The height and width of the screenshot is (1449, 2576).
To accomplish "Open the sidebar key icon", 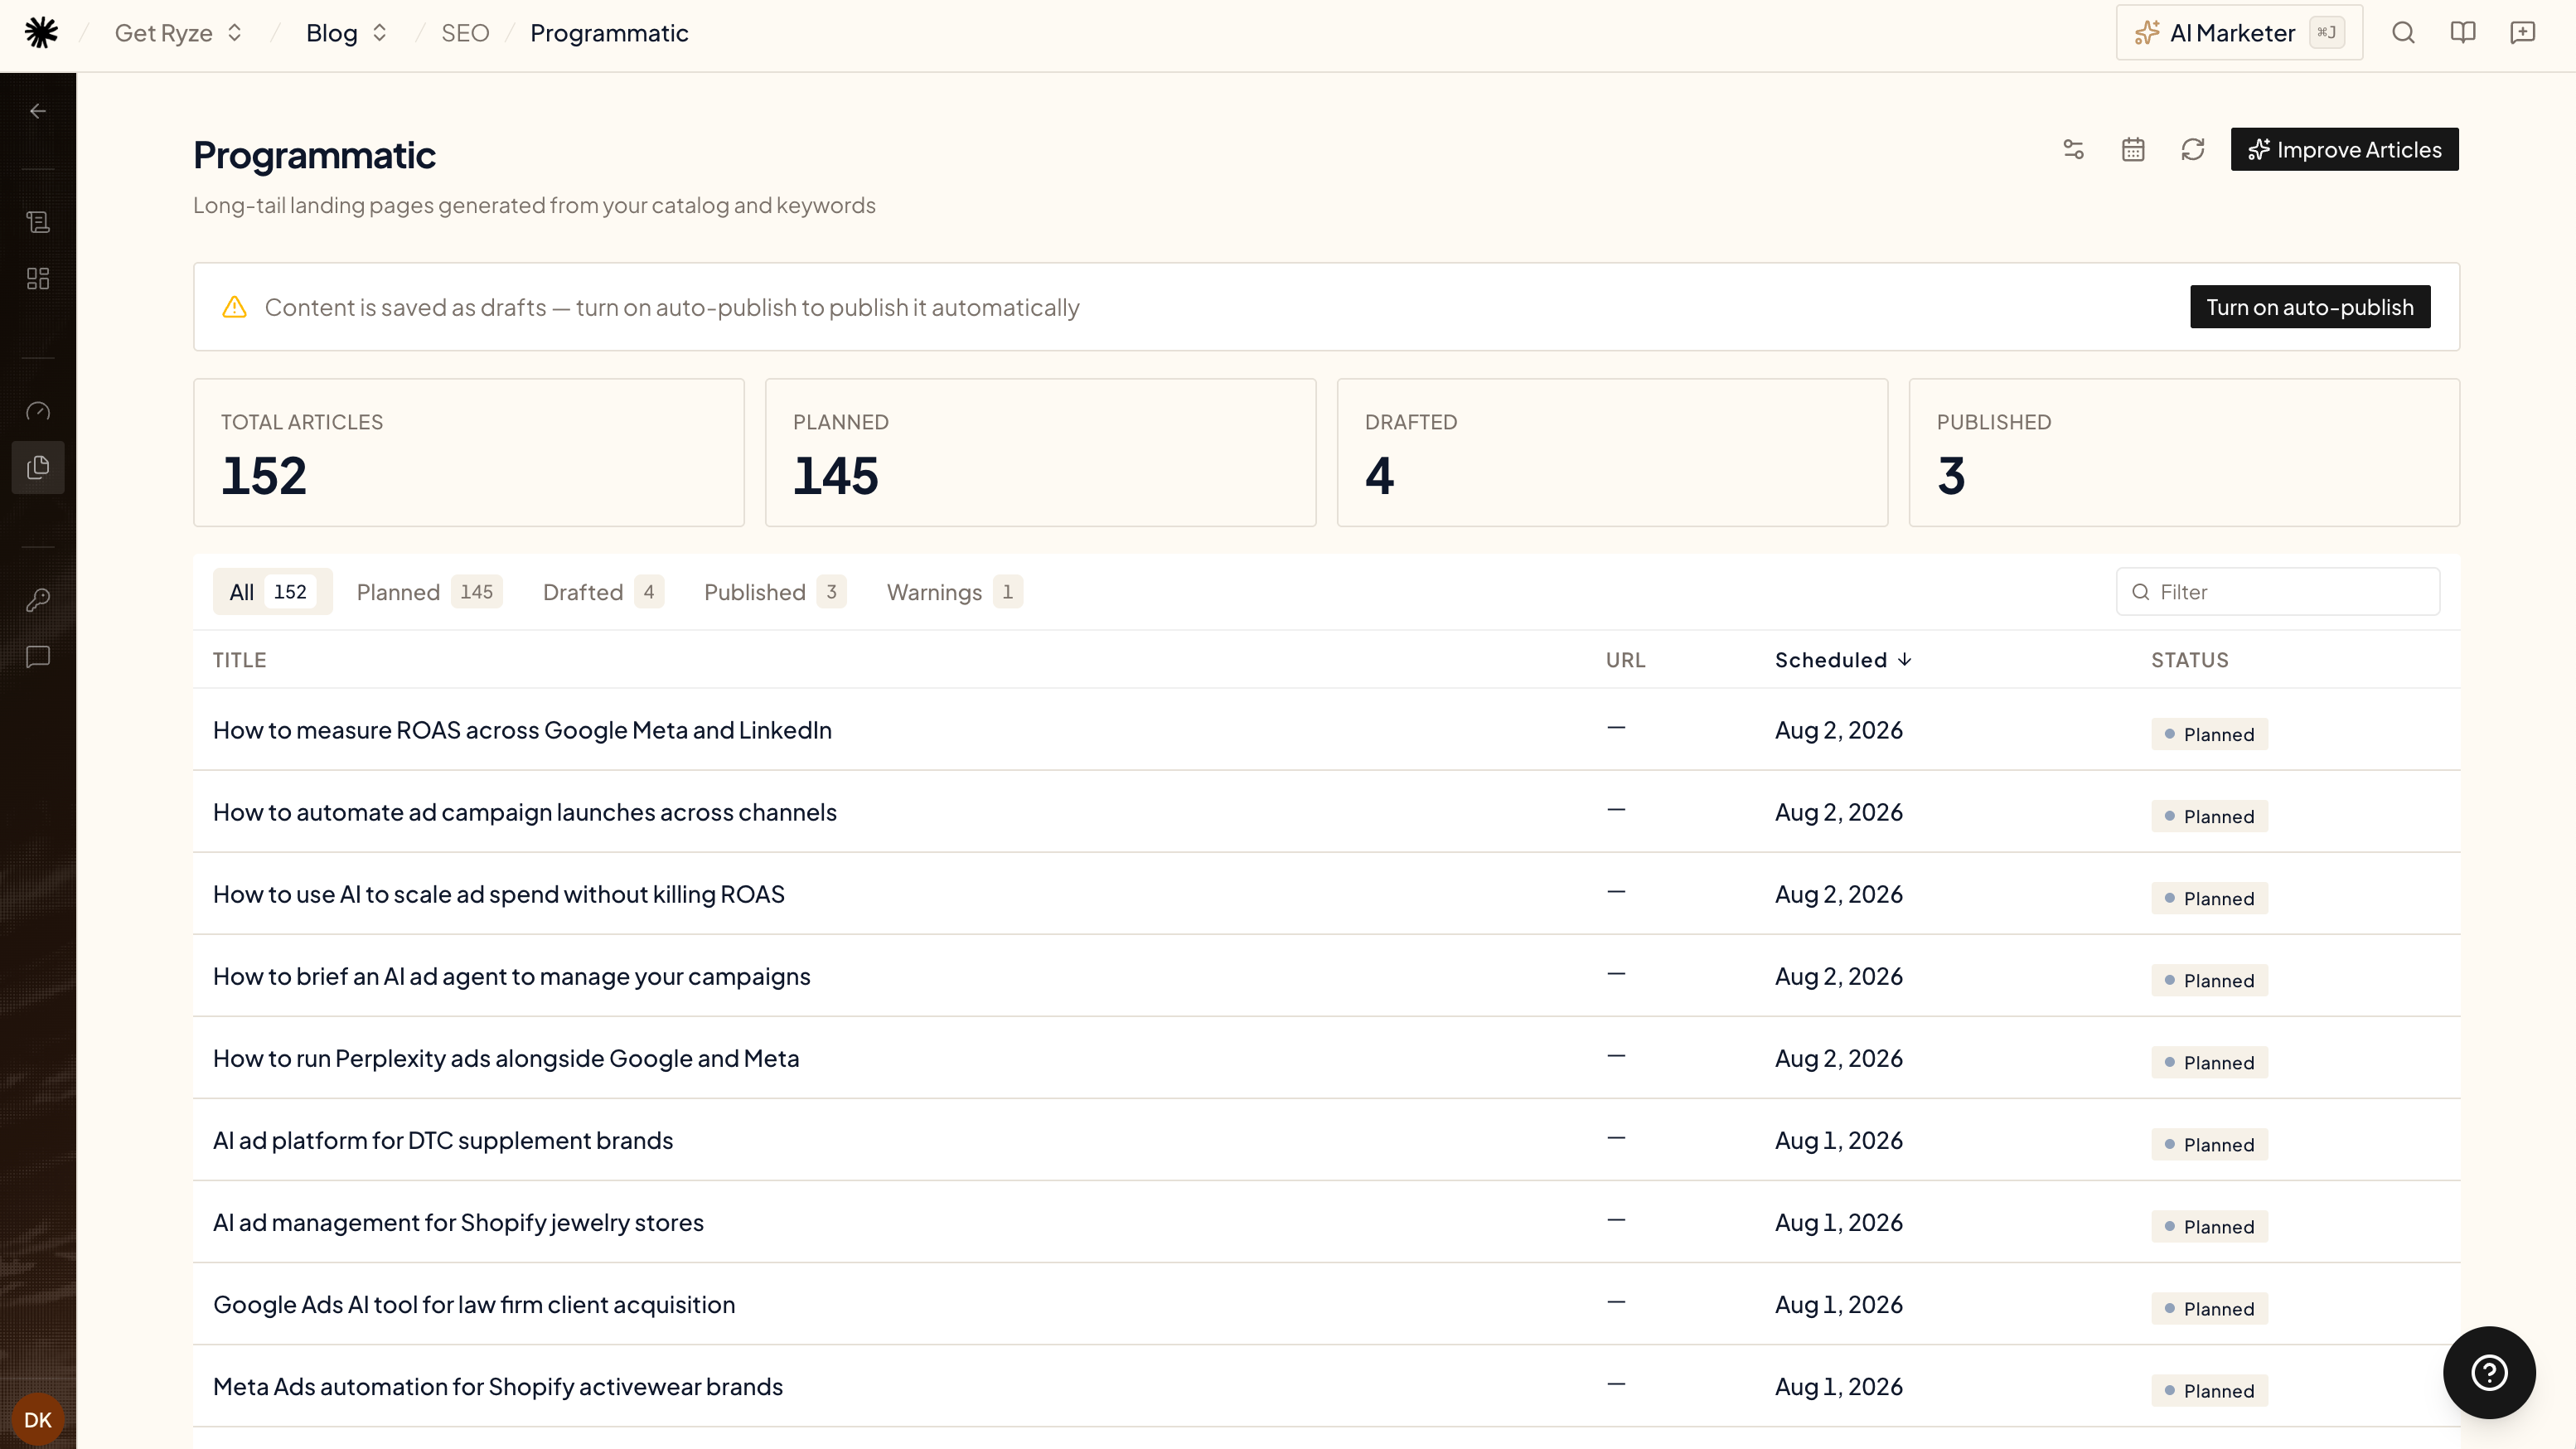I will [38, 600].
